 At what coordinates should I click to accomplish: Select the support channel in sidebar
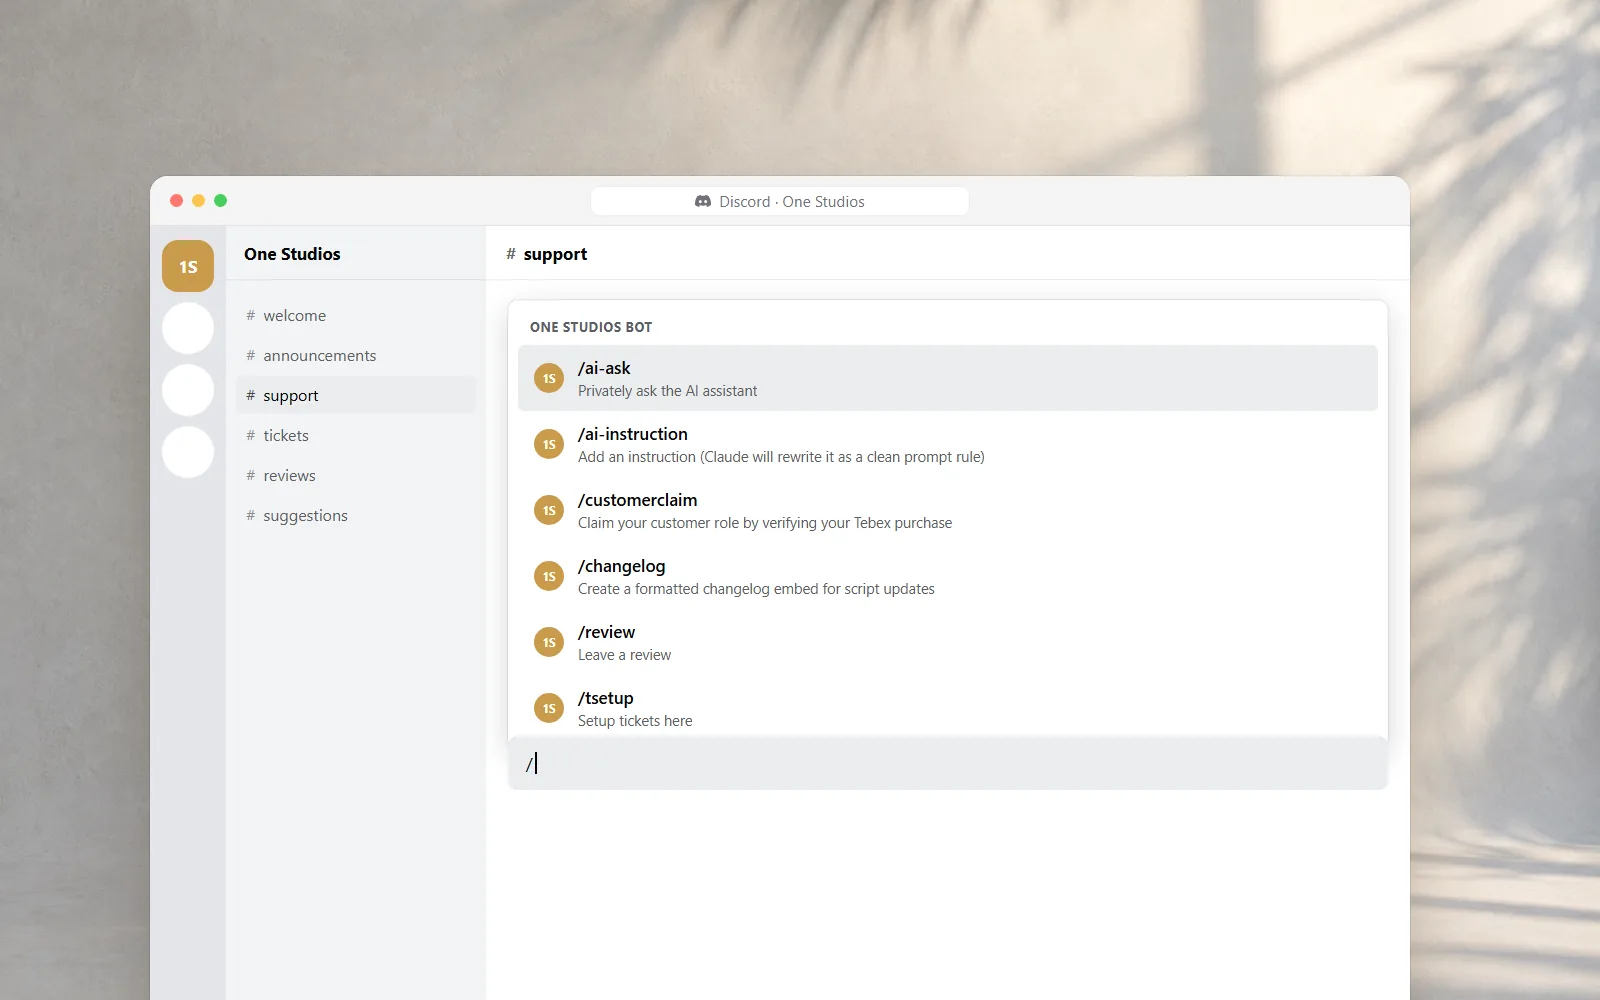[x=356, y=395]
